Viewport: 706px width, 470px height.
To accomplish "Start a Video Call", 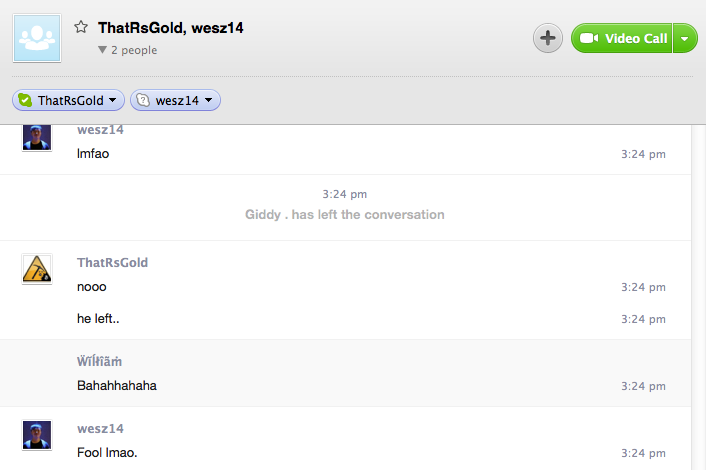I will tap(622, 38).
